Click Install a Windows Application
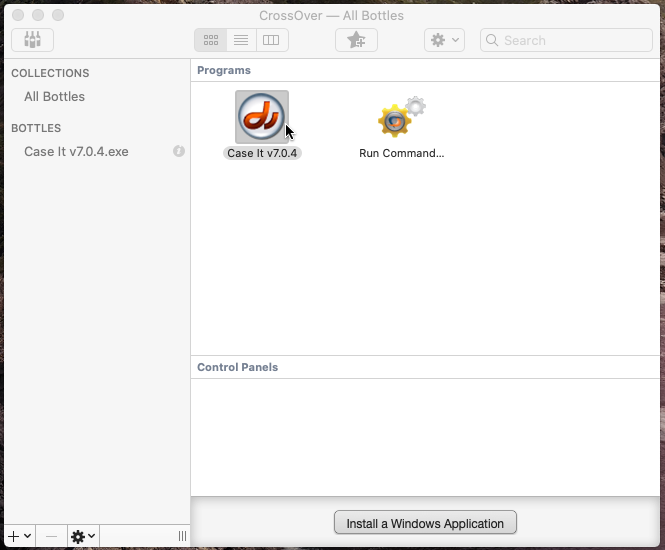The width and height of the screenshot is (665, 550). tap(425, 523)
